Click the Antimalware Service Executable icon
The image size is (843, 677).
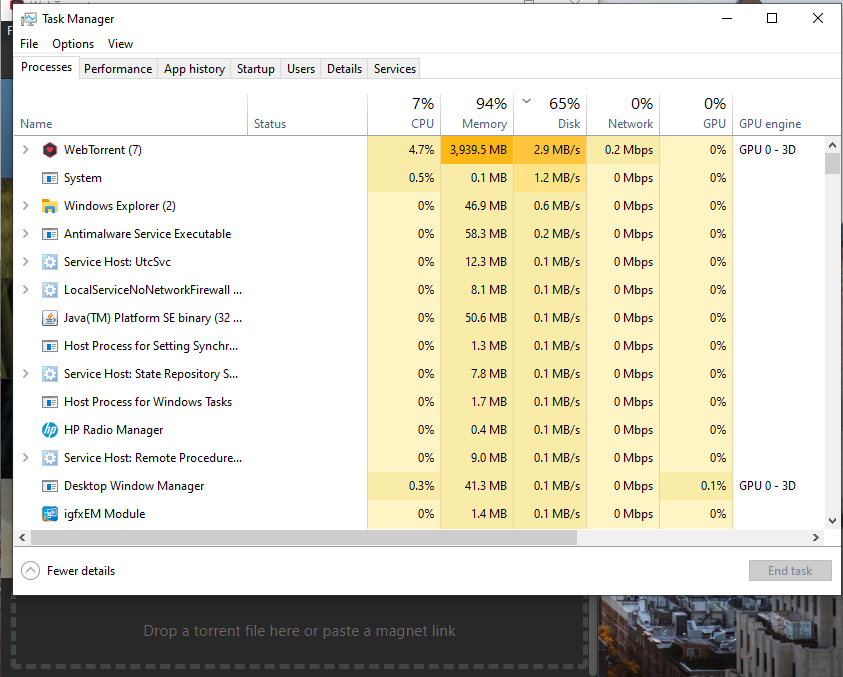click(x=49, y=234)
